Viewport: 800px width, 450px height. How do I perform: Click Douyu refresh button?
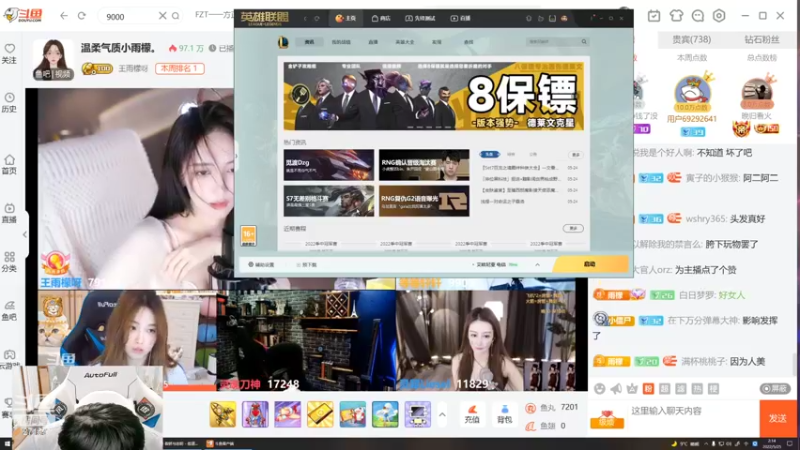tap(82, 16)
